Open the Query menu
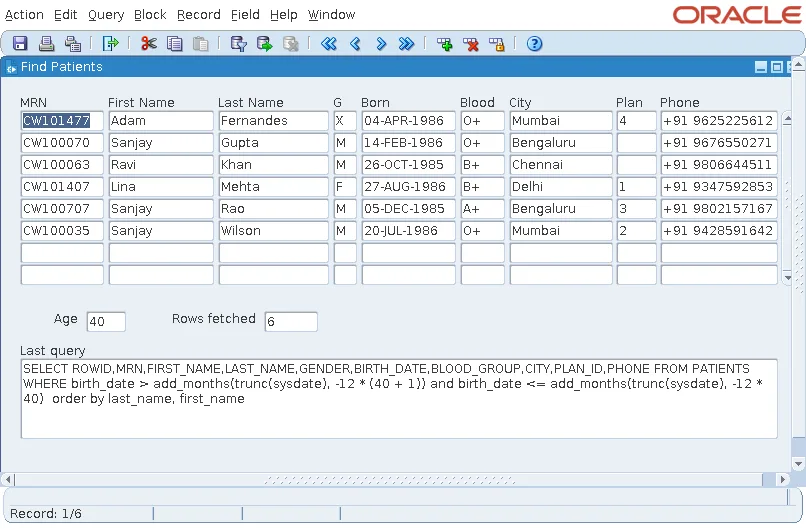Viewport: 806px width, 529px height. pyautogui.click(x=106, y=15)
